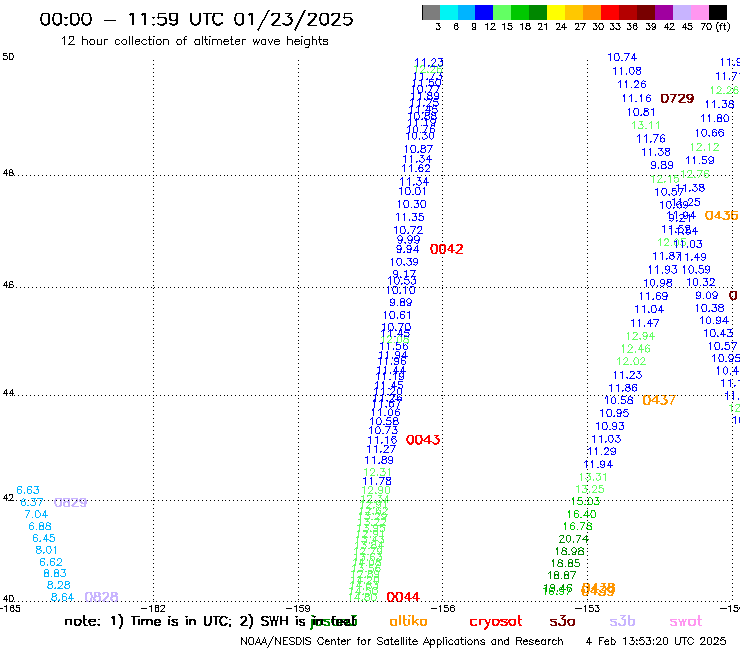Click the blue value 9.09
The image size is (740, 650).
point(706,295)
